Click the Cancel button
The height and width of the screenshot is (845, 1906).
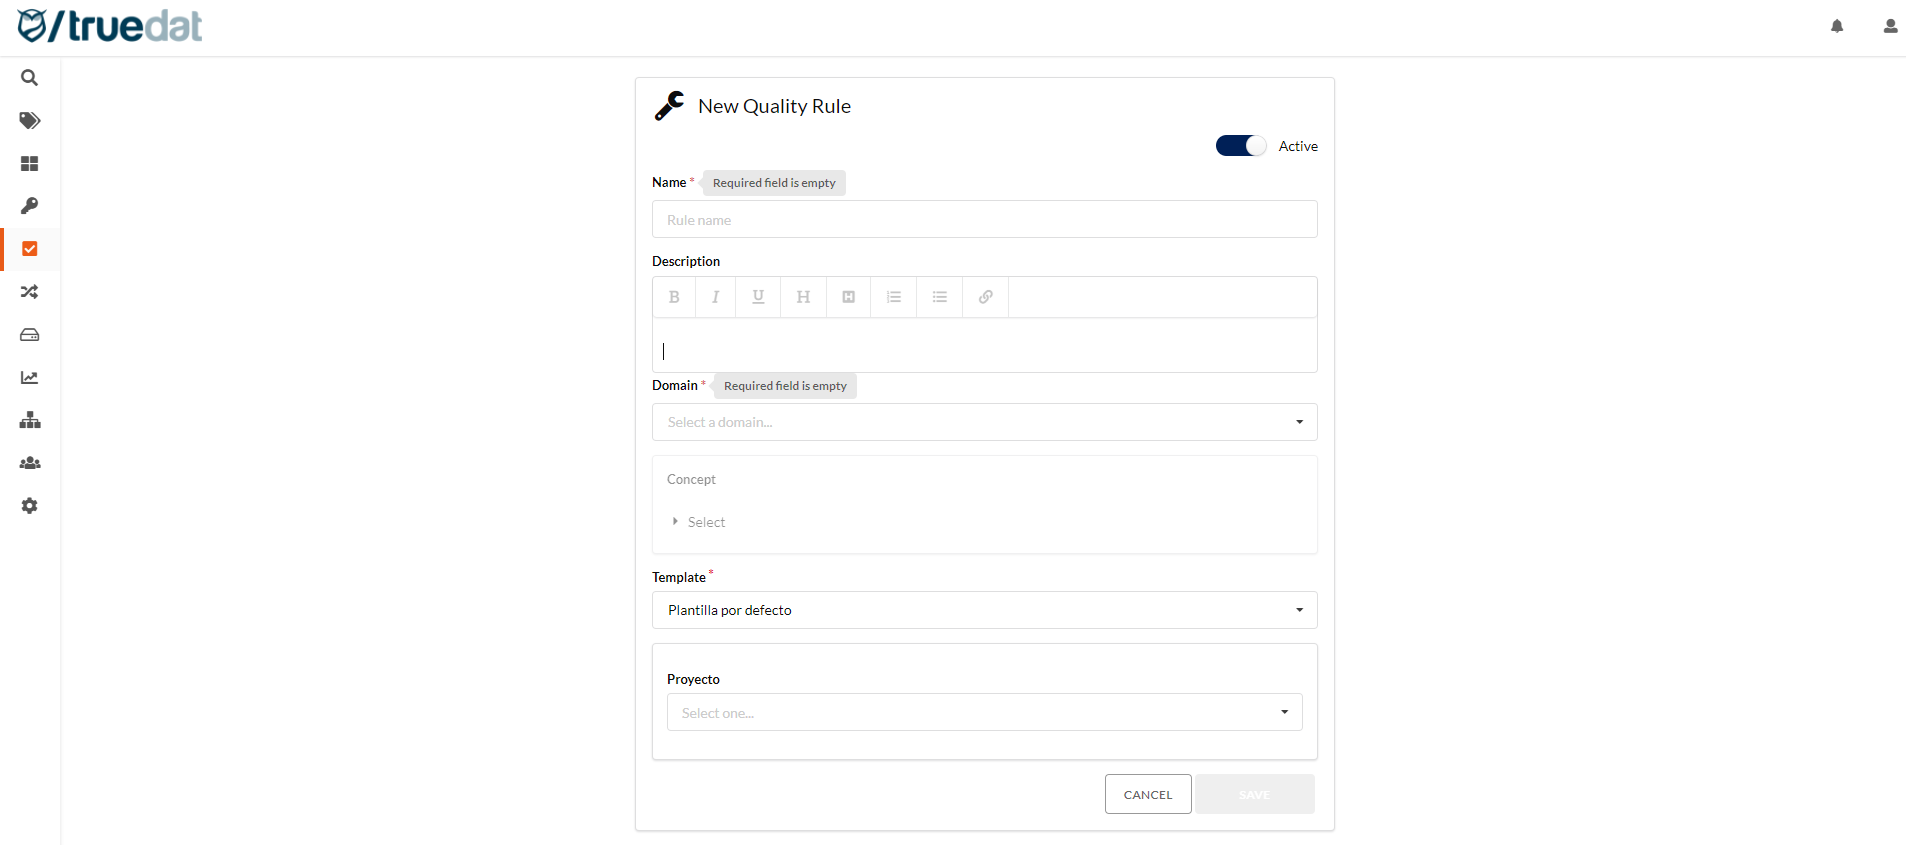coord(1147,794)
